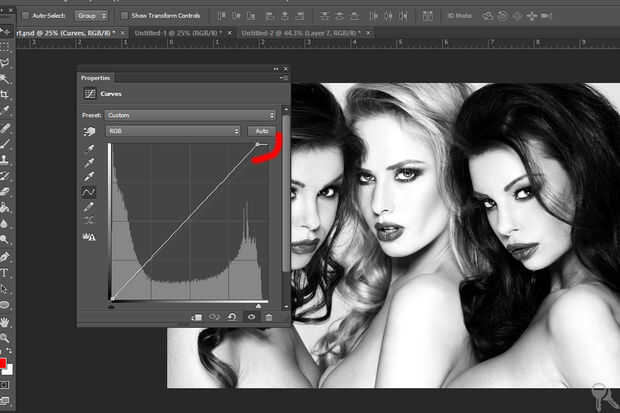This screenshot has width=620, height=413.
Task: Select the Type tool
Action: (5, 272)
